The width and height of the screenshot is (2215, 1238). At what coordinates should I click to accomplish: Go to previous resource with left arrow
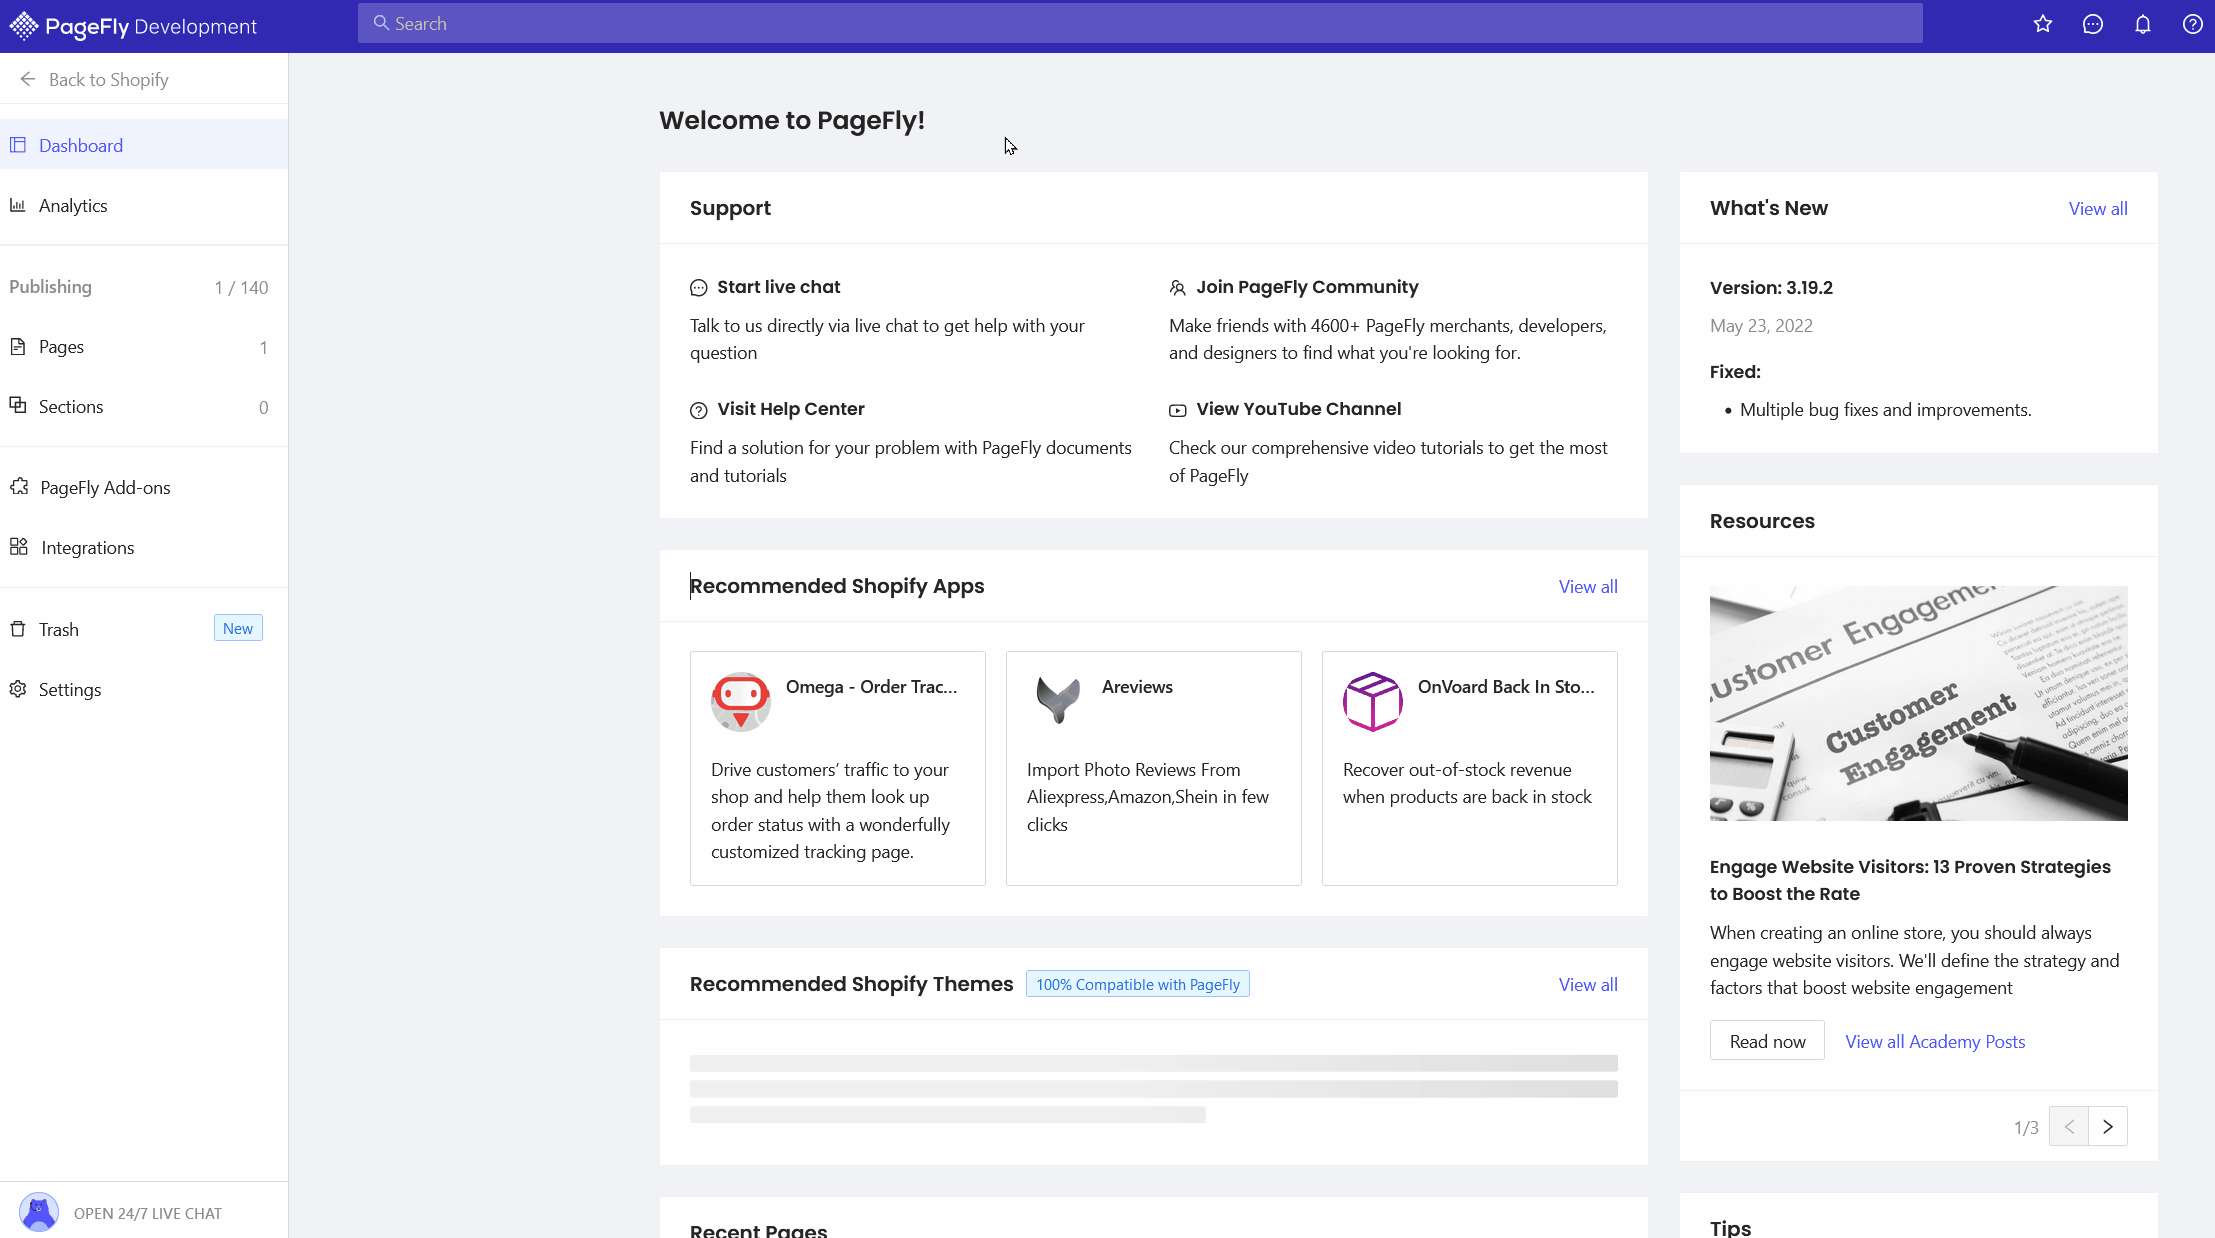click(2069, 1126)
